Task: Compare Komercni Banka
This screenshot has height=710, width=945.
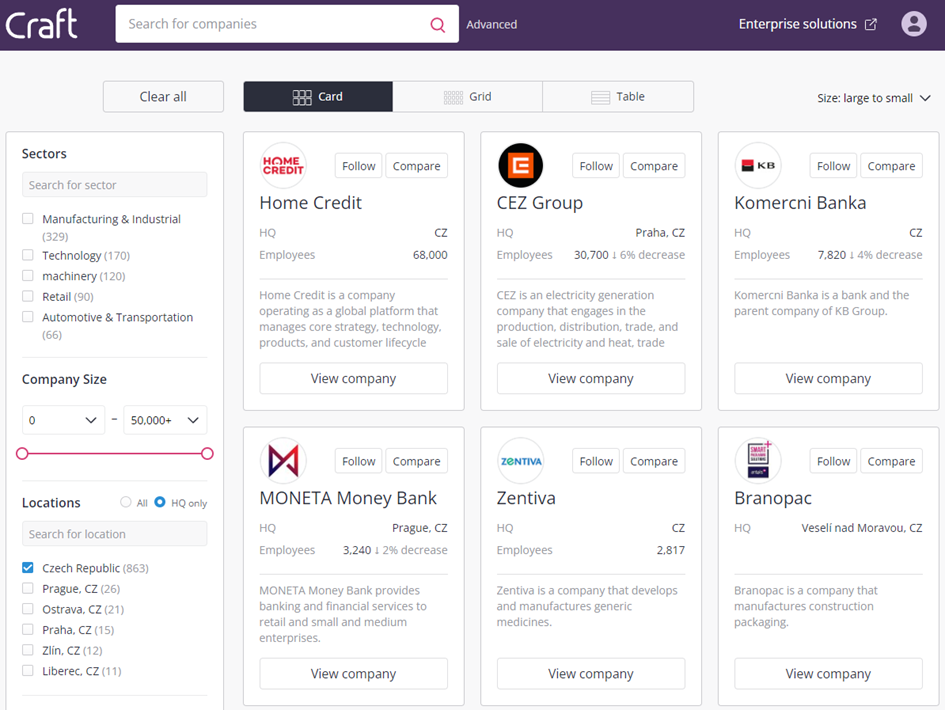Action: coord(891,166)
